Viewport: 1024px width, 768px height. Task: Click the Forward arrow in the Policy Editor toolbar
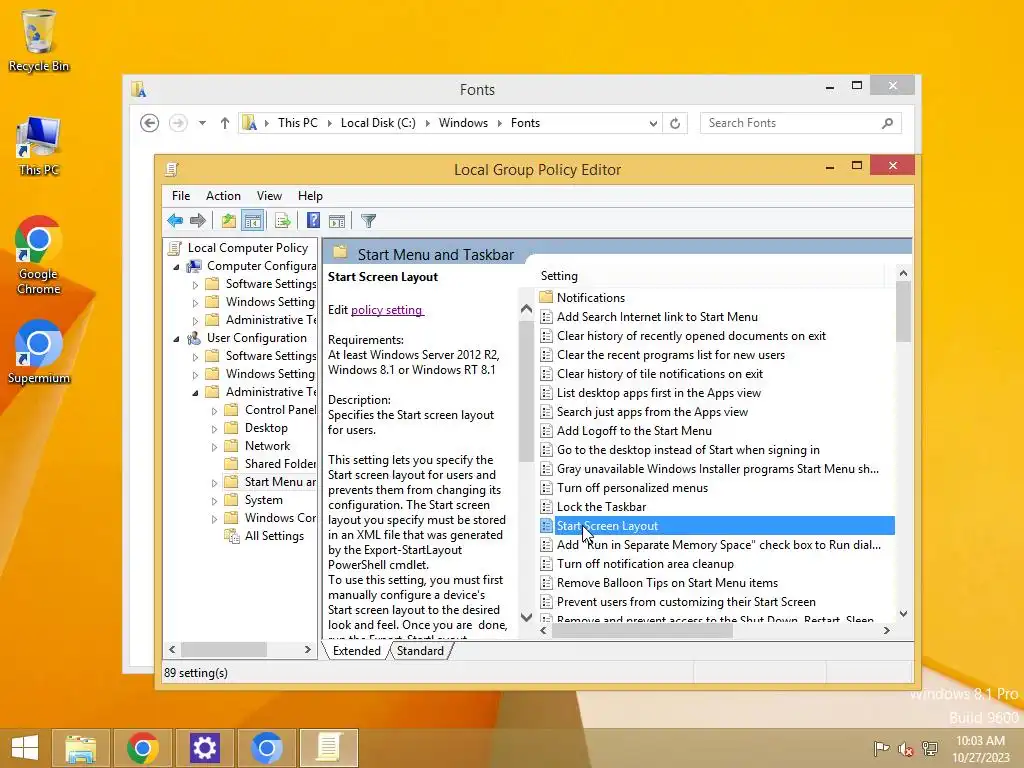197,221
